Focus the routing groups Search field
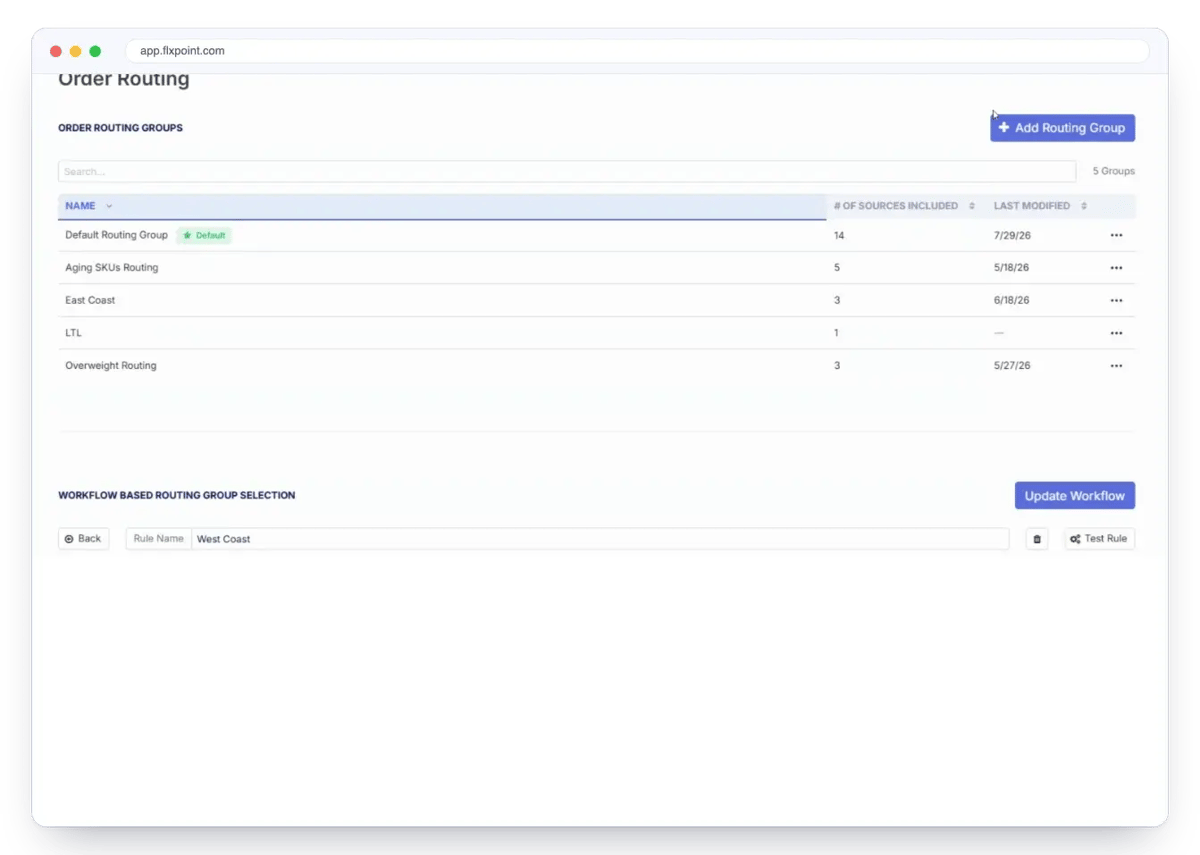1200x855 pixels. pos(567,171)
